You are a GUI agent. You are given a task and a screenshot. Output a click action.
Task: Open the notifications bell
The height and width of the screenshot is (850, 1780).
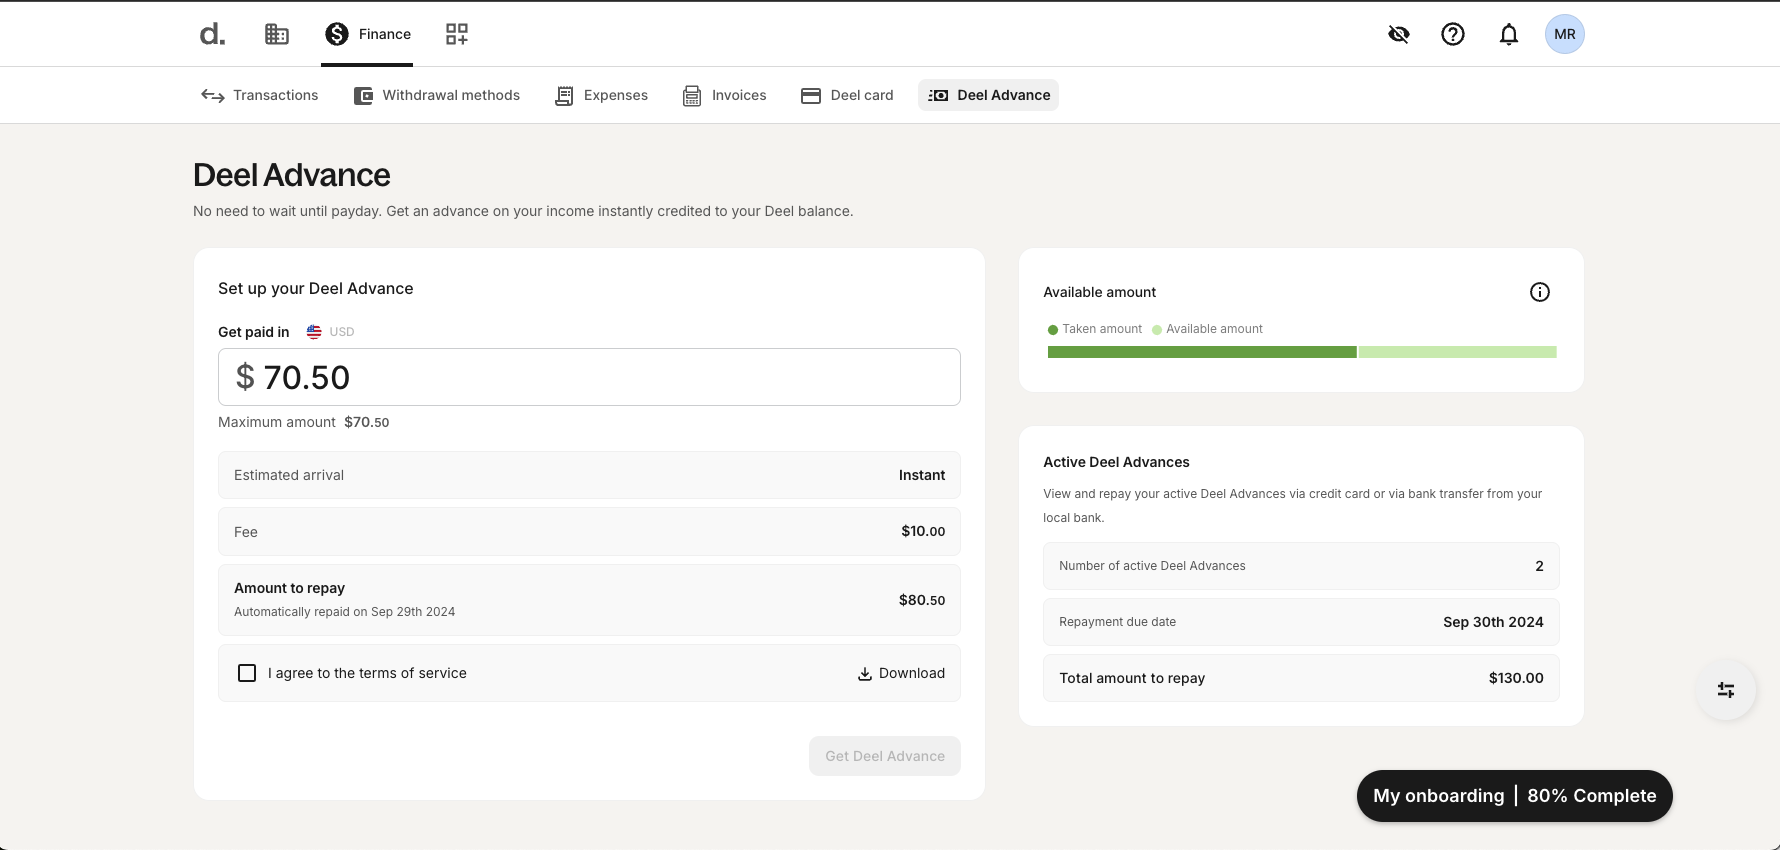1508,35
